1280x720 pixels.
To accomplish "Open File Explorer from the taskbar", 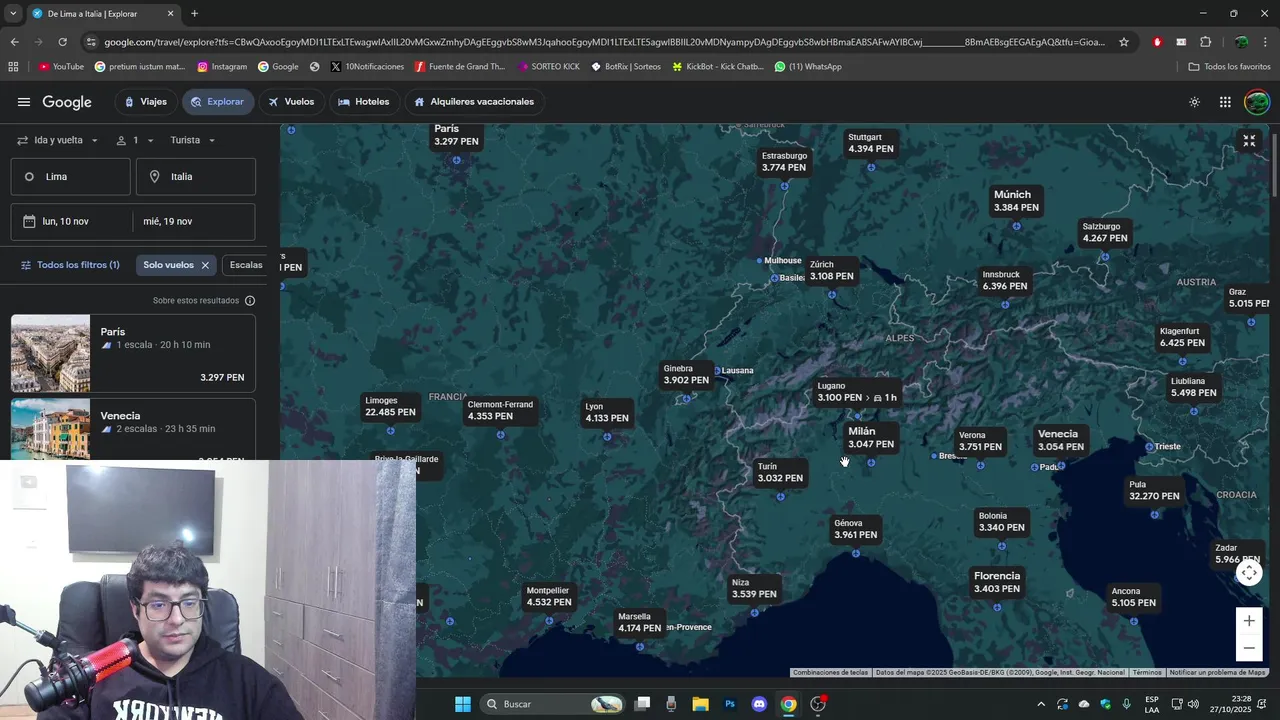I will click(700, 704).
